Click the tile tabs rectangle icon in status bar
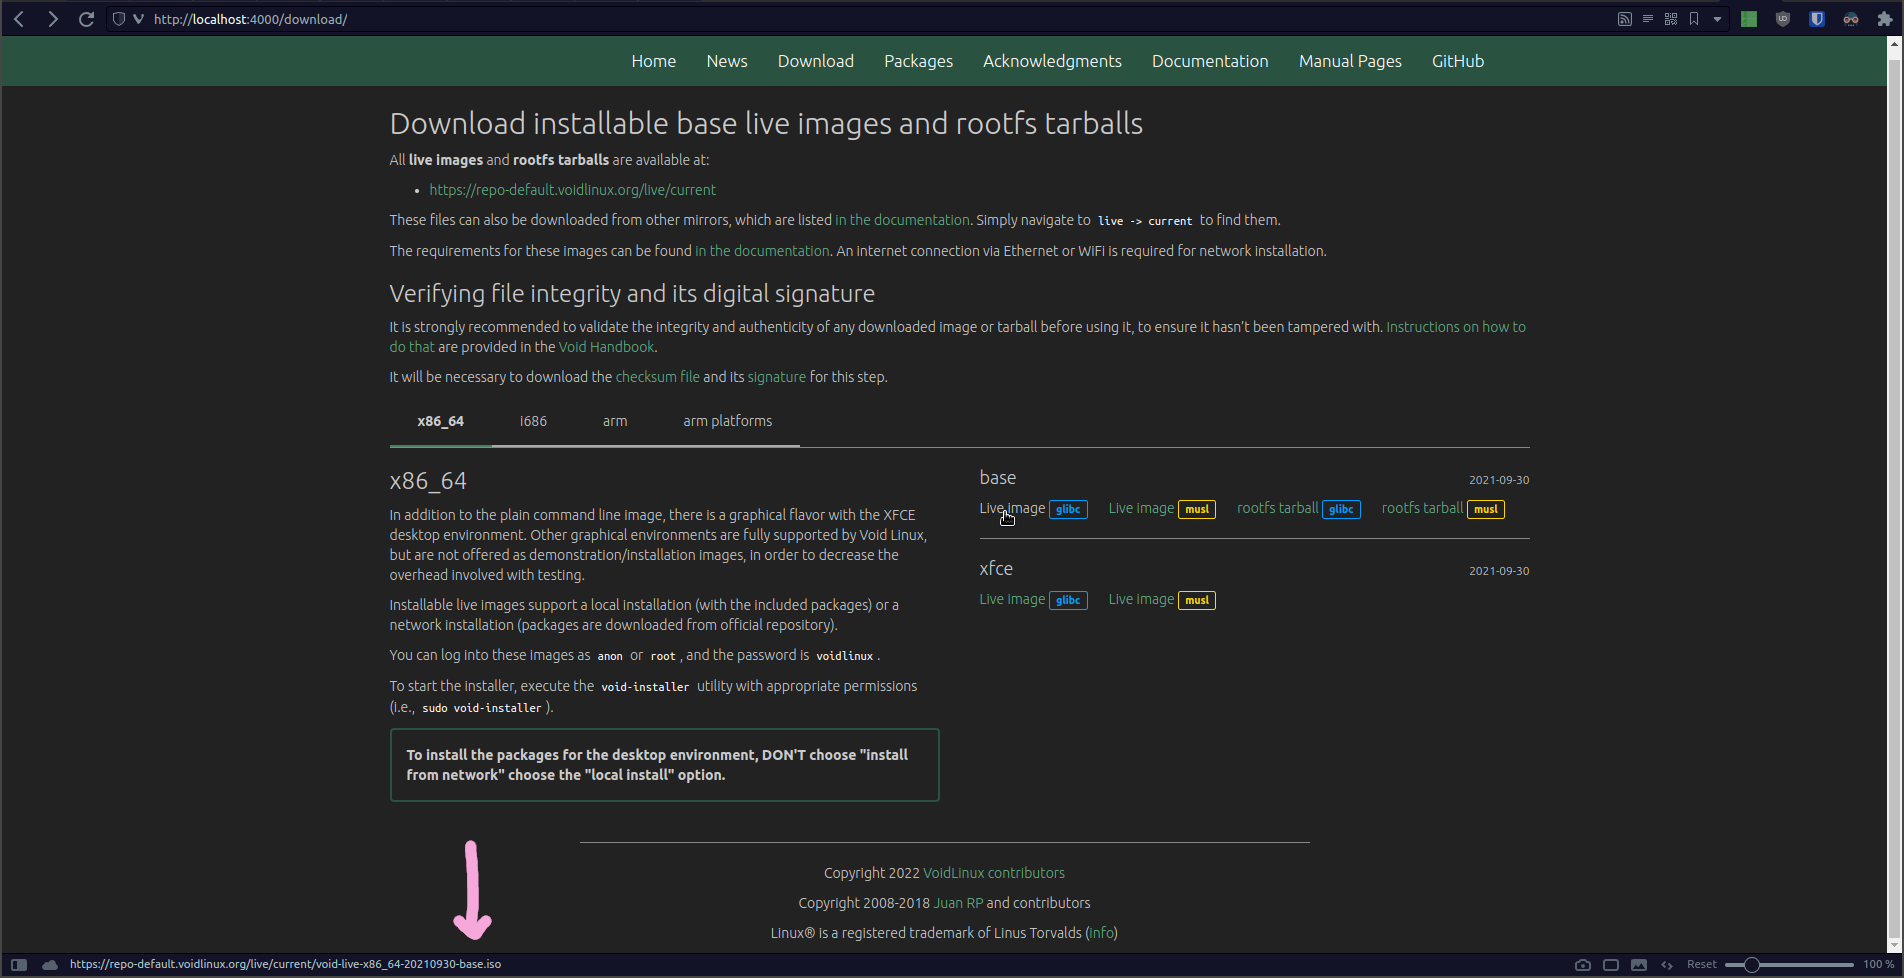This screenshot has width=1904, height=978. pyautogui.click(x=1611, y=965)
